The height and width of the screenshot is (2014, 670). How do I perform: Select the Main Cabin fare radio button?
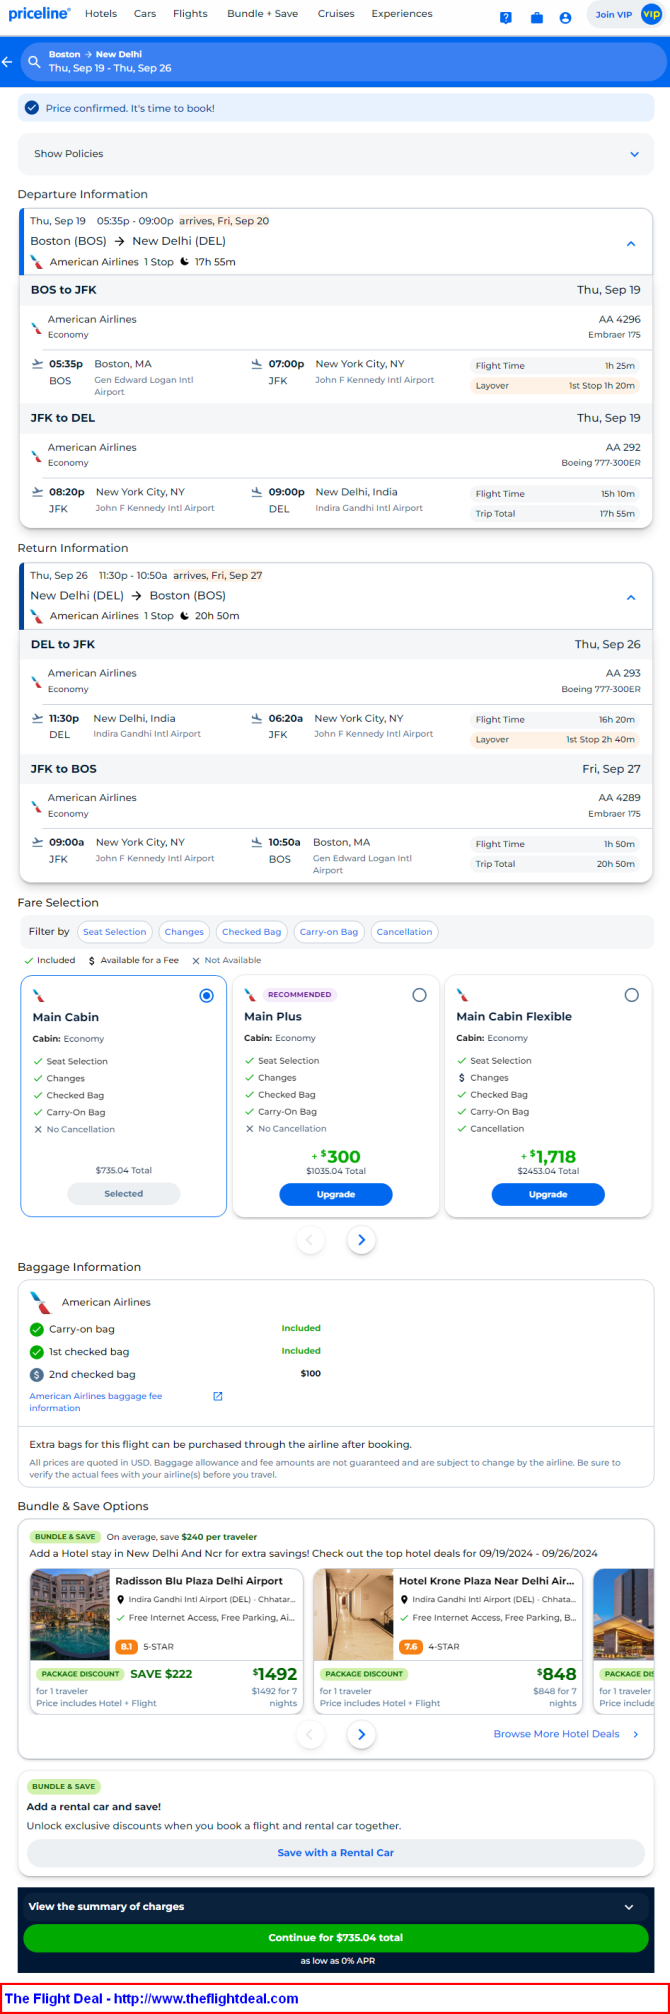point(206,995)
